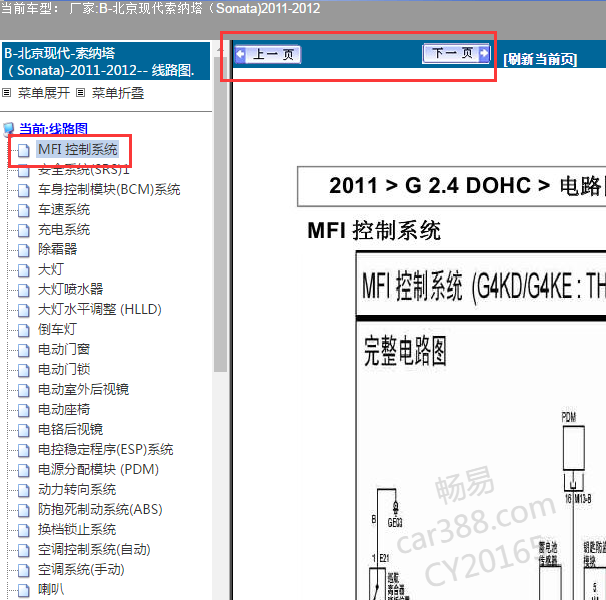The image size is (606, 600).
Task: Open 电控稳定程序(ESP)系统 entry
Action: click(106, 450)
